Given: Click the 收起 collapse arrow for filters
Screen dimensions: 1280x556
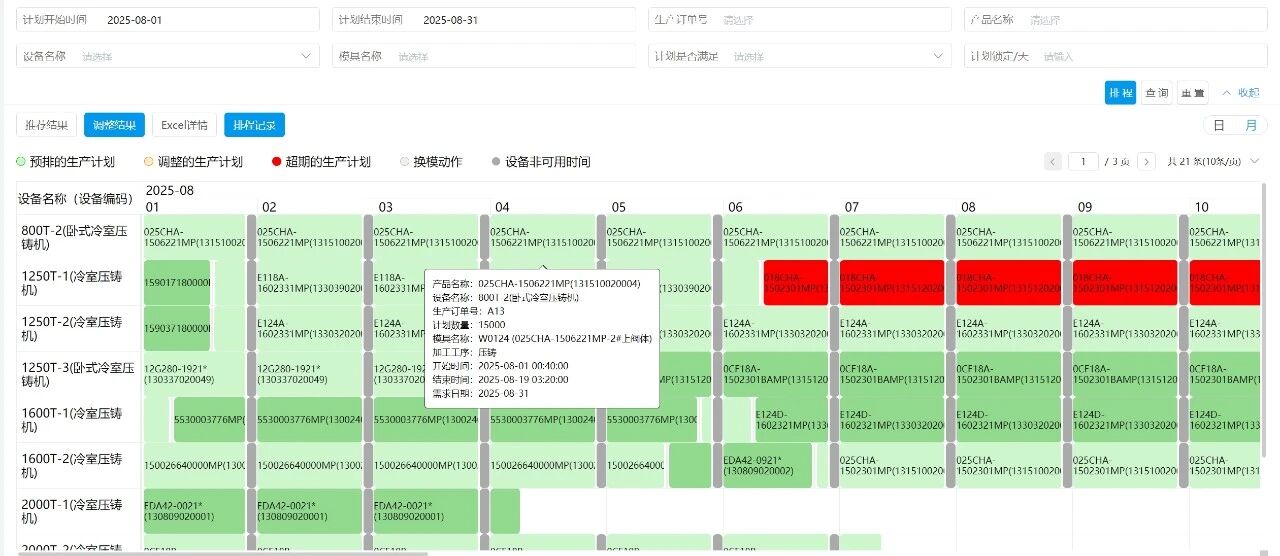Looking at the screenshot, I should 1240,92.
